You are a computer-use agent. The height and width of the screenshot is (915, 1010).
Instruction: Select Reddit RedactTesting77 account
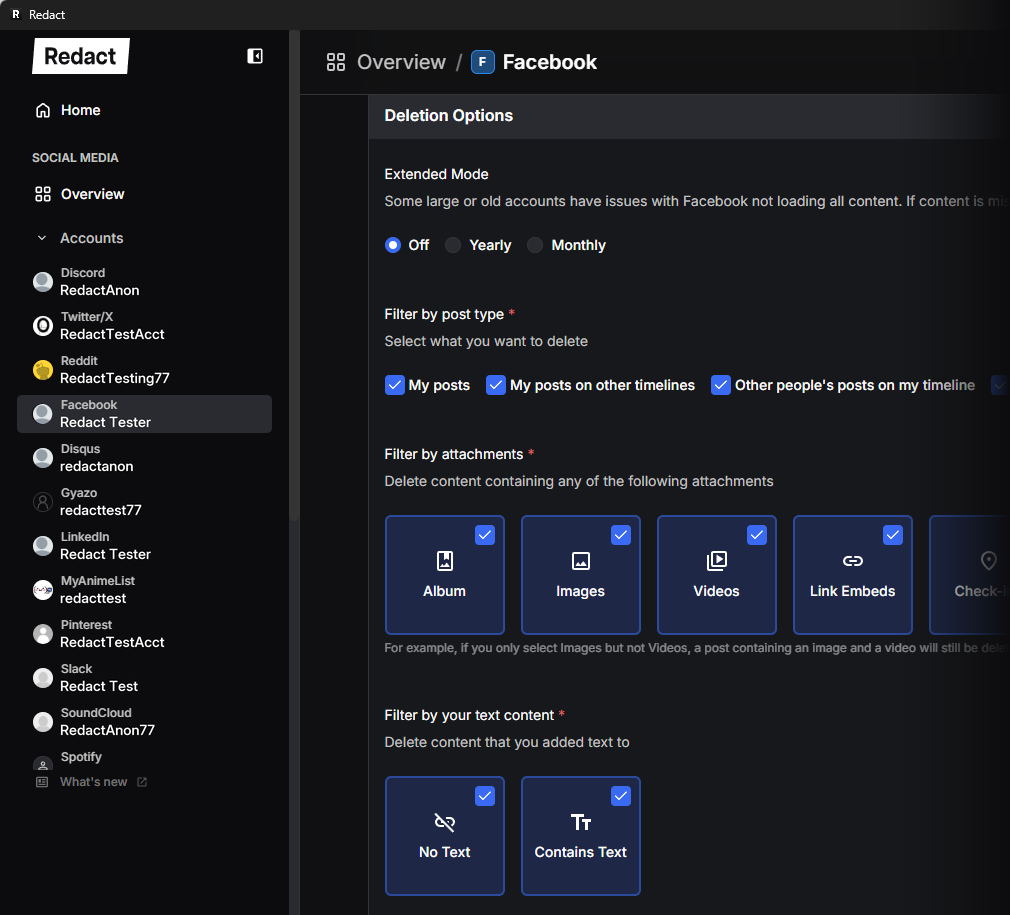[144, 370]
